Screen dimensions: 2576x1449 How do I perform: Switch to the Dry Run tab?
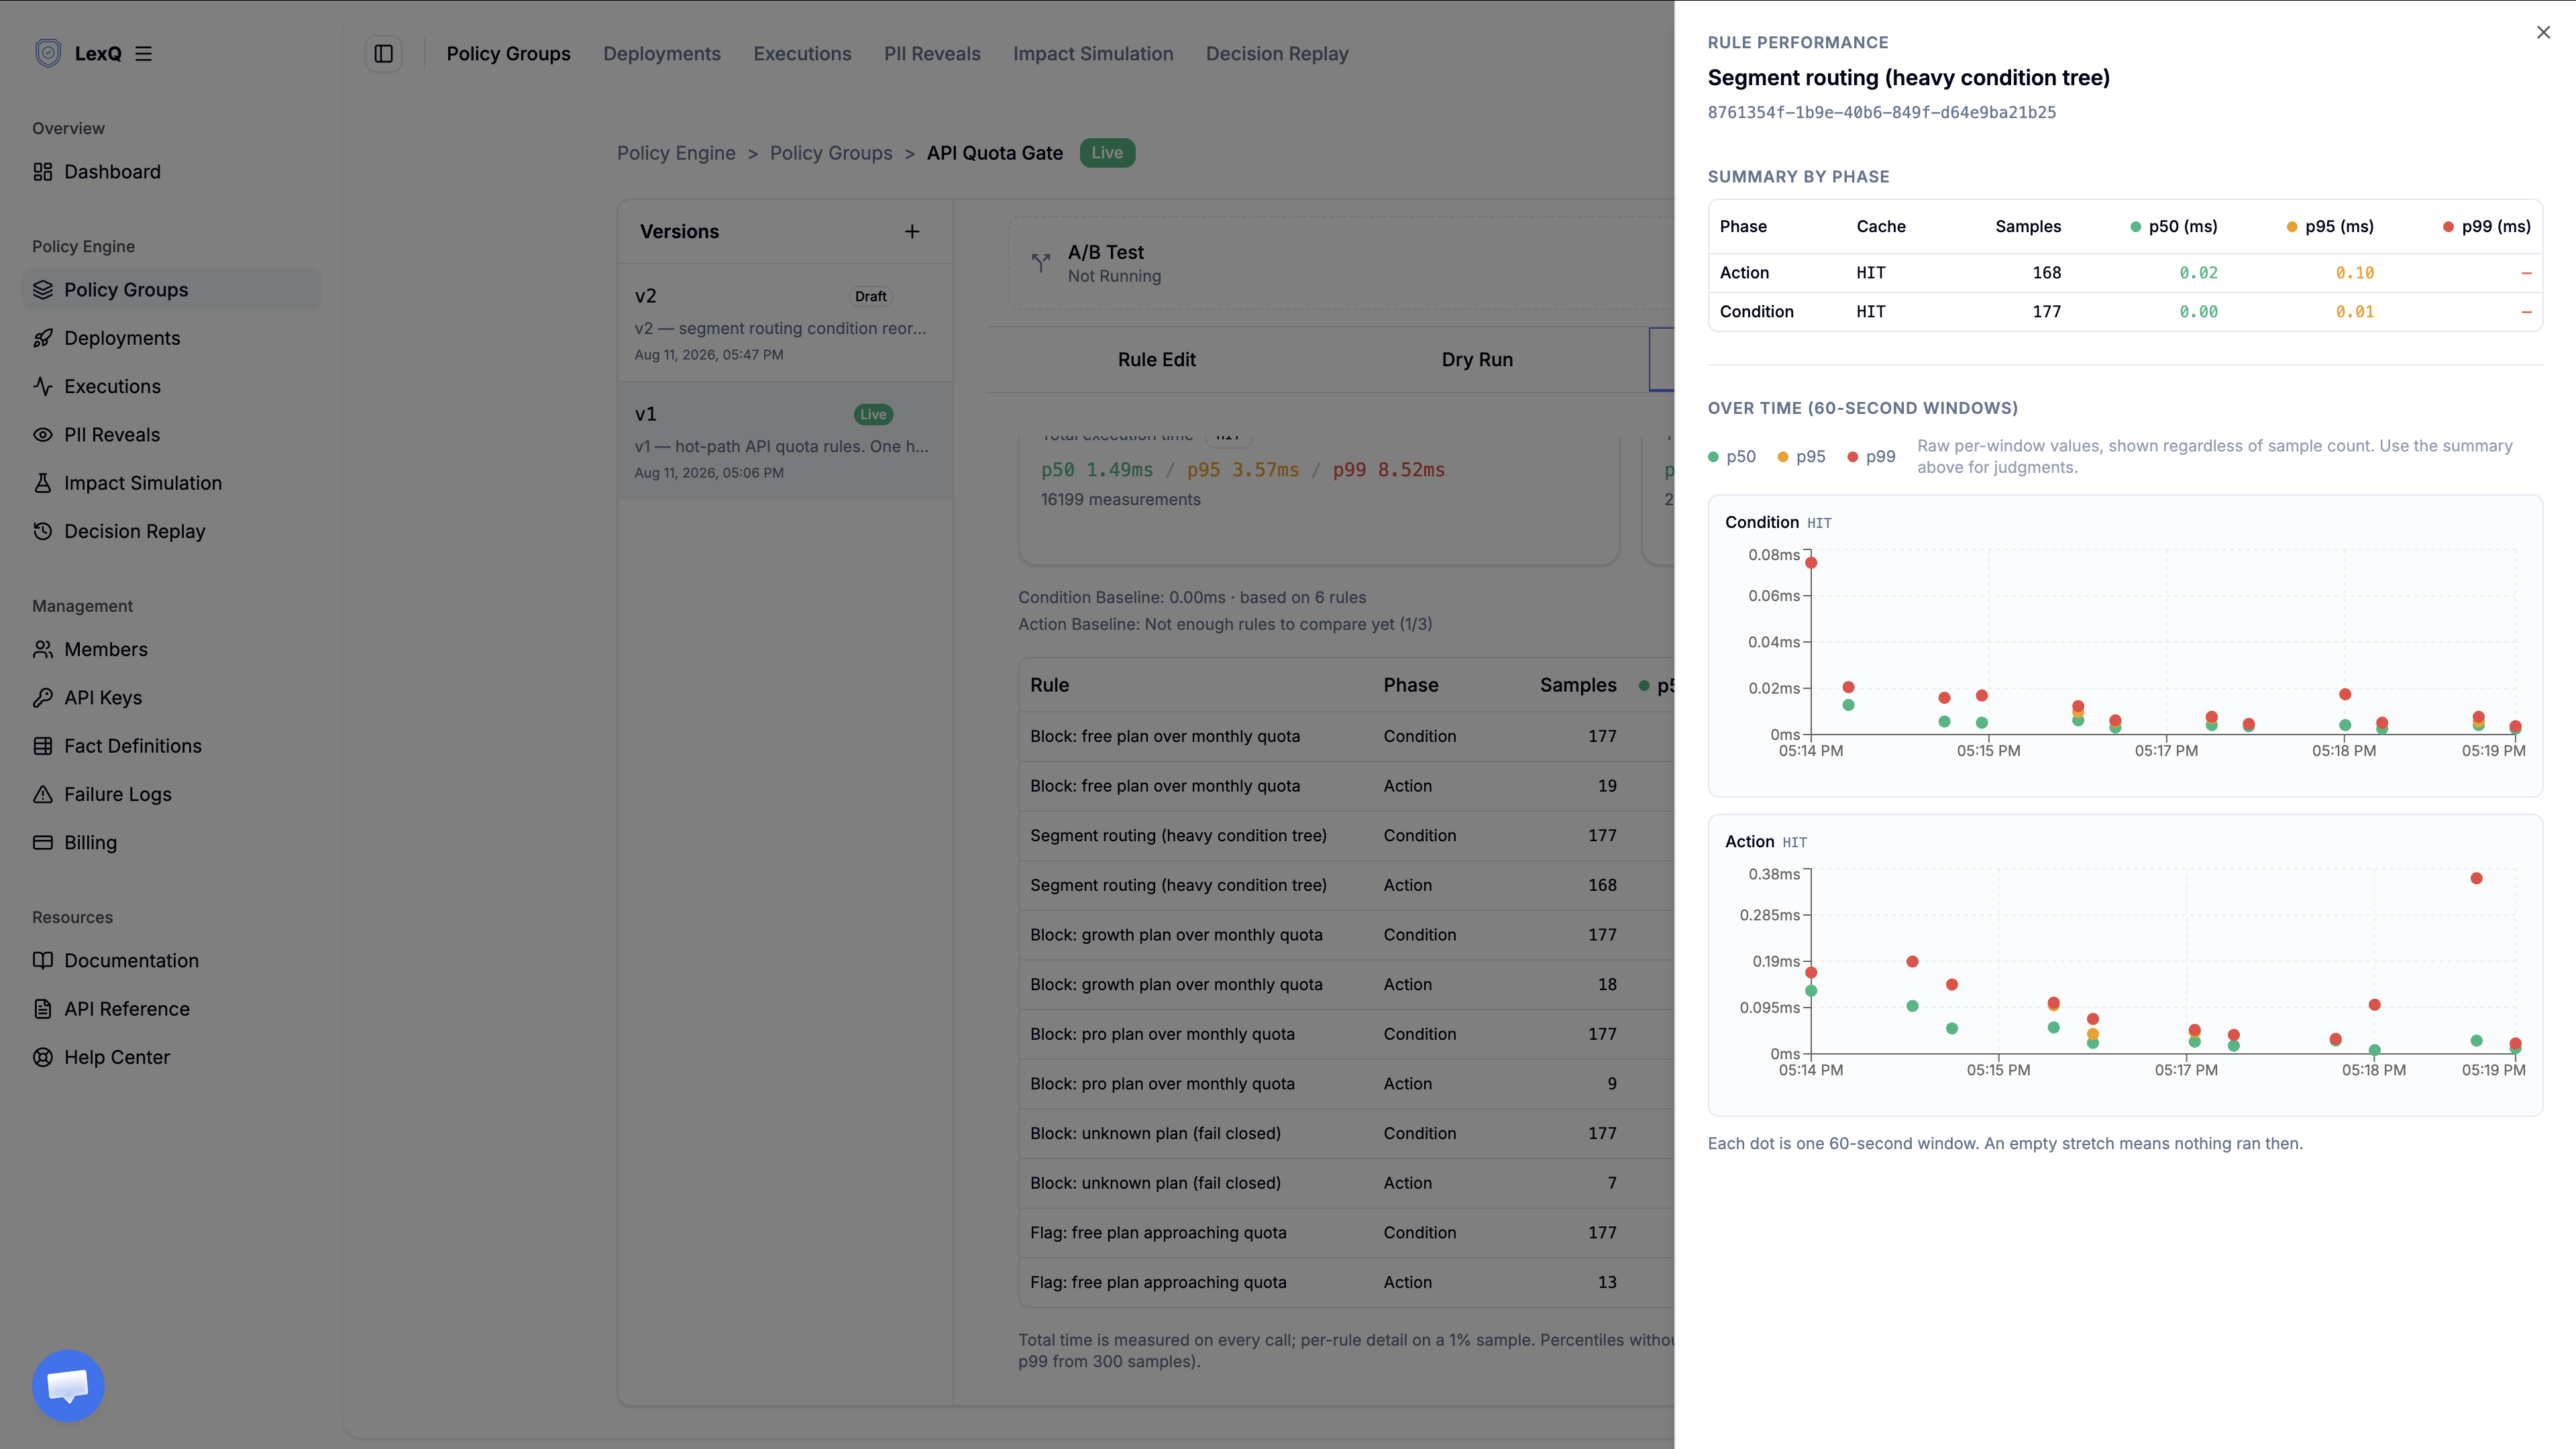click(1477, 360)
